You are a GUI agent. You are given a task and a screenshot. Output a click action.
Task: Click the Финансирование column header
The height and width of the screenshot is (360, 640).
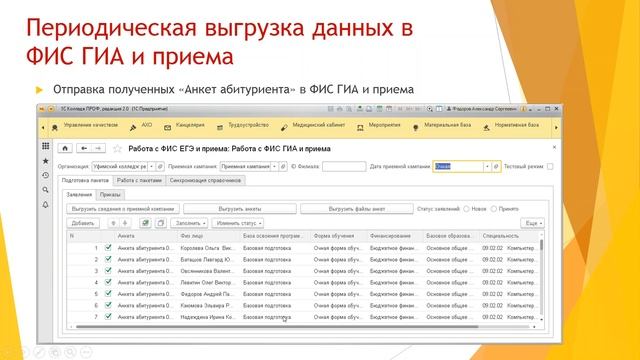(395, 236)
